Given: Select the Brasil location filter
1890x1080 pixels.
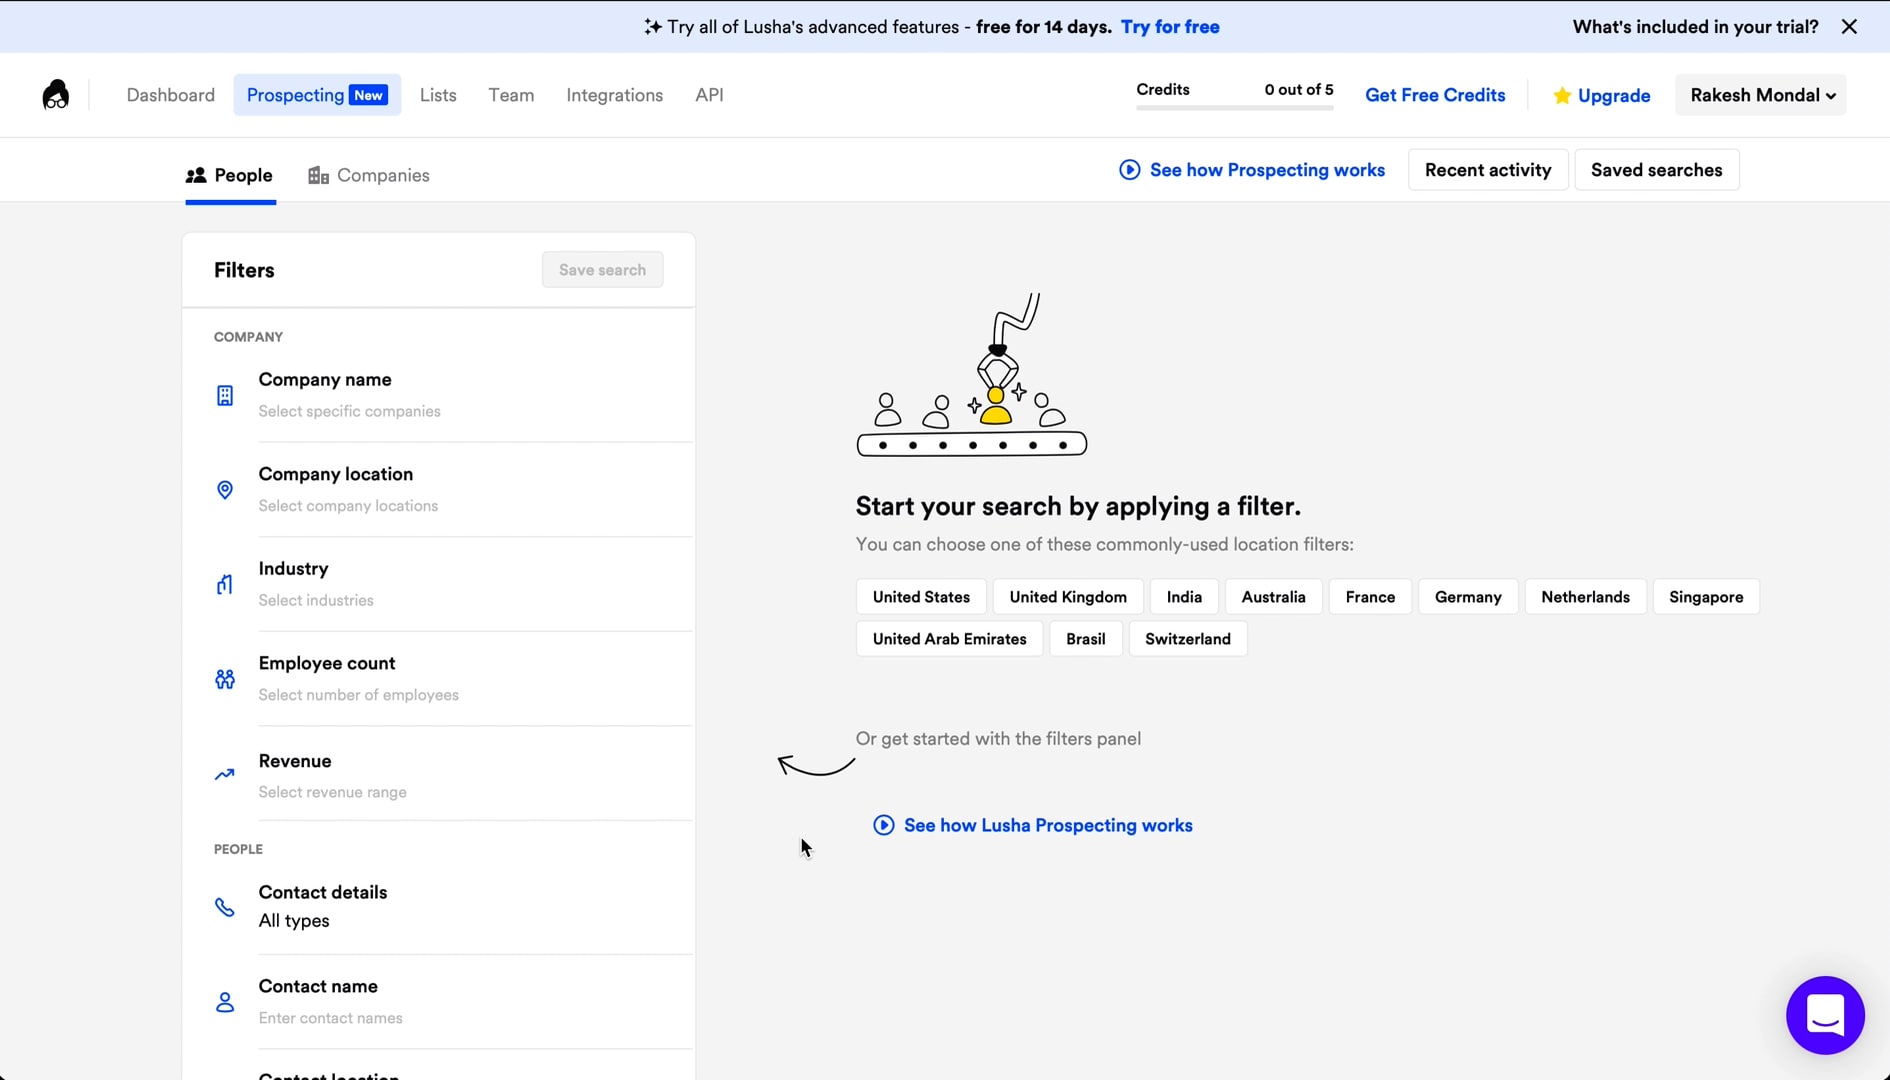Looking at the screenshot, I should [x=1085, y=639].
